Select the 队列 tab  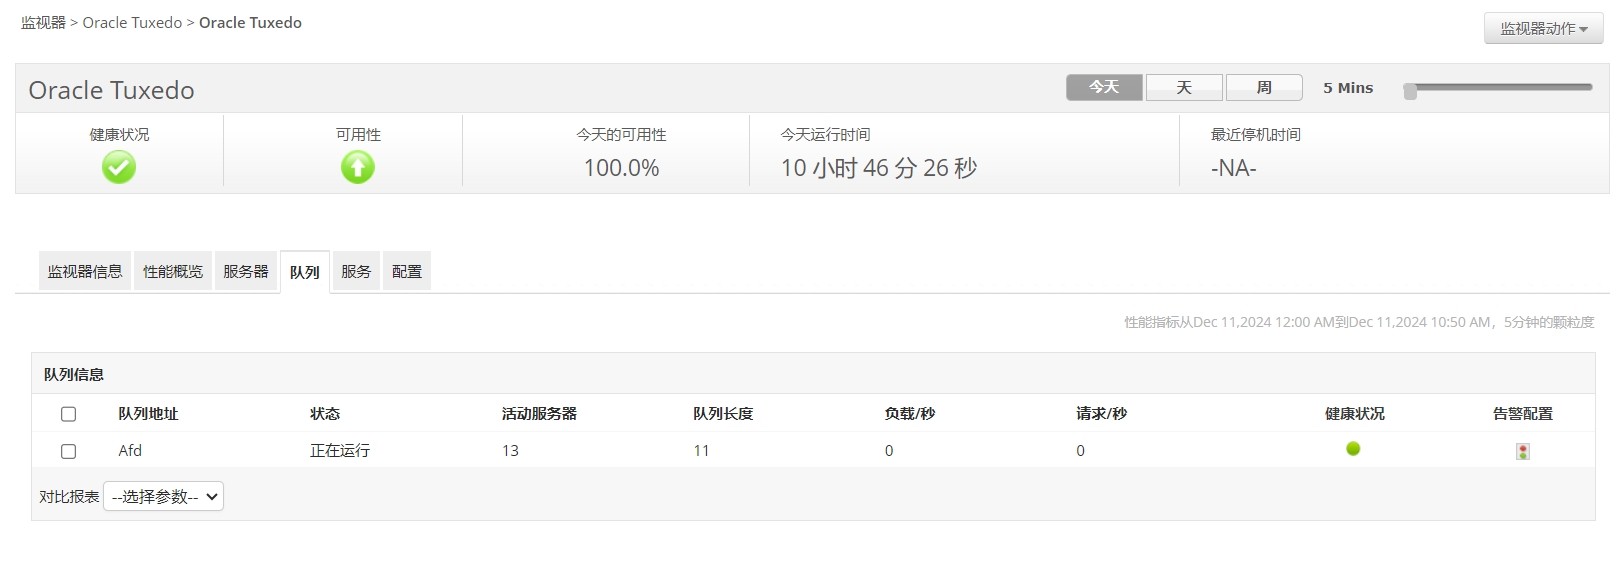(x=305, y=272)
